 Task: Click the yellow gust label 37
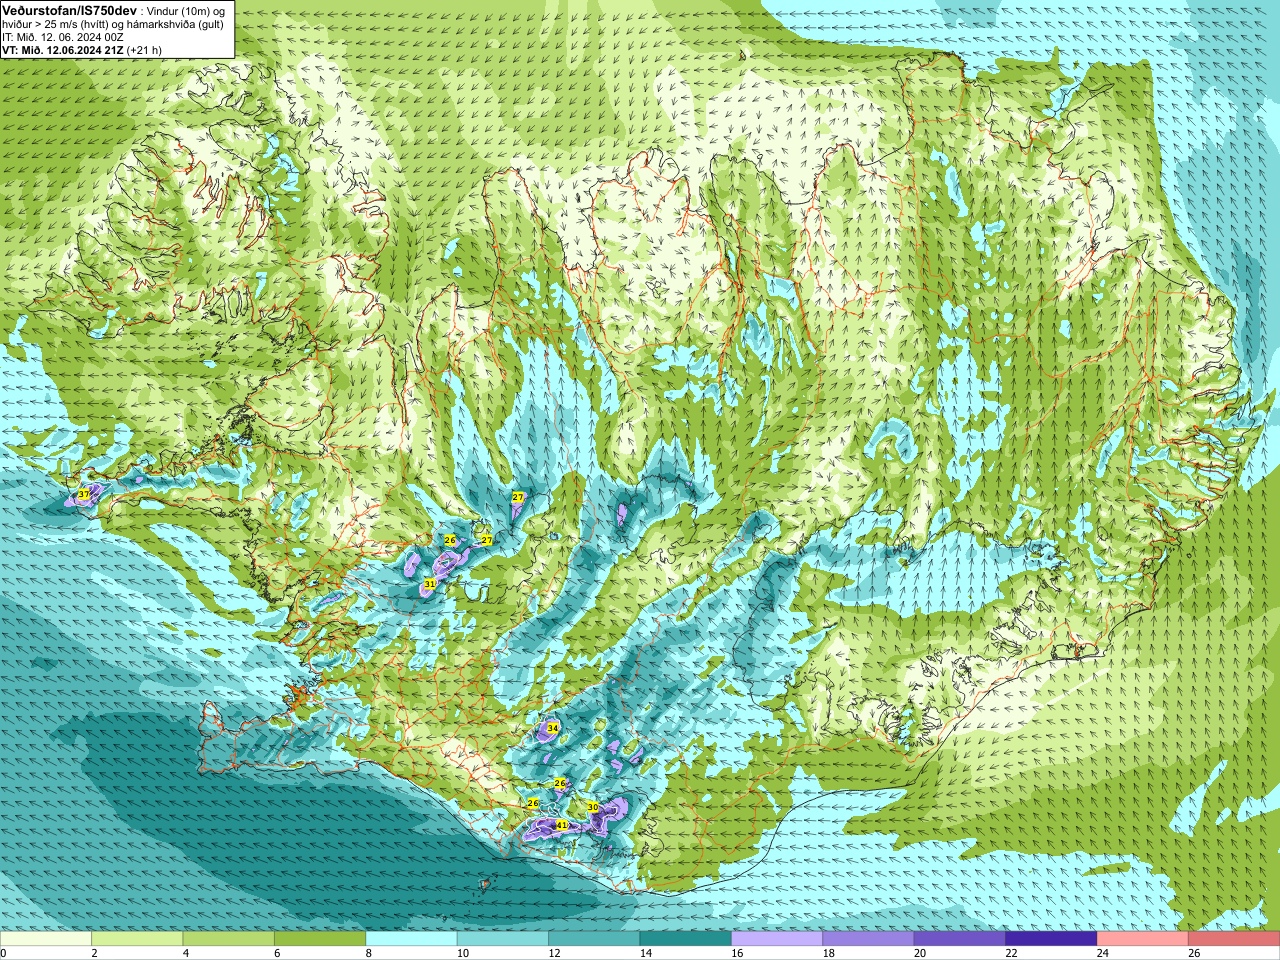pyautogui.click(x=83, y=494)
